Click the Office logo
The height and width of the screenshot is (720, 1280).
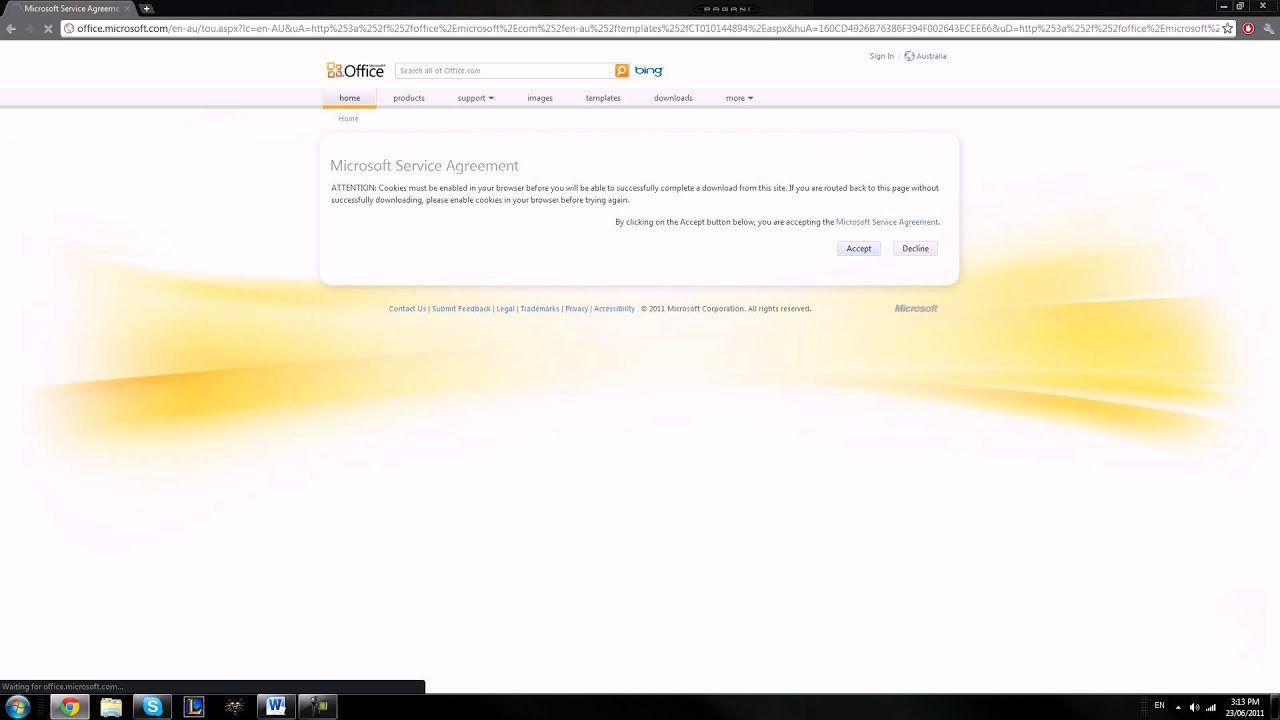355,70
